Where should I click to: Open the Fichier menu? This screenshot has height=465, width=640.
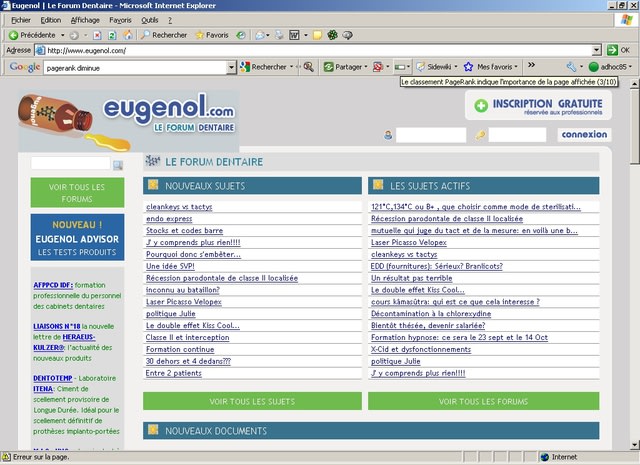tap(21, 20)
